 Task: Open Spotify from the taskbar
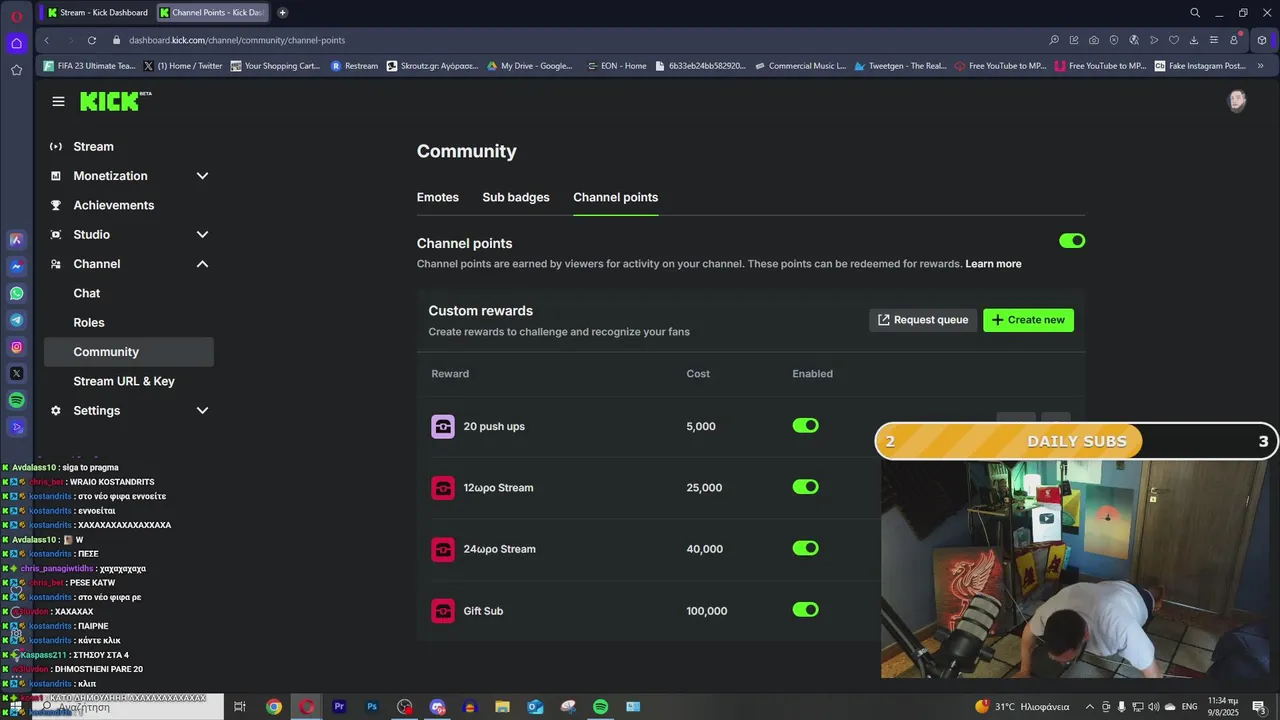point(600,706)
